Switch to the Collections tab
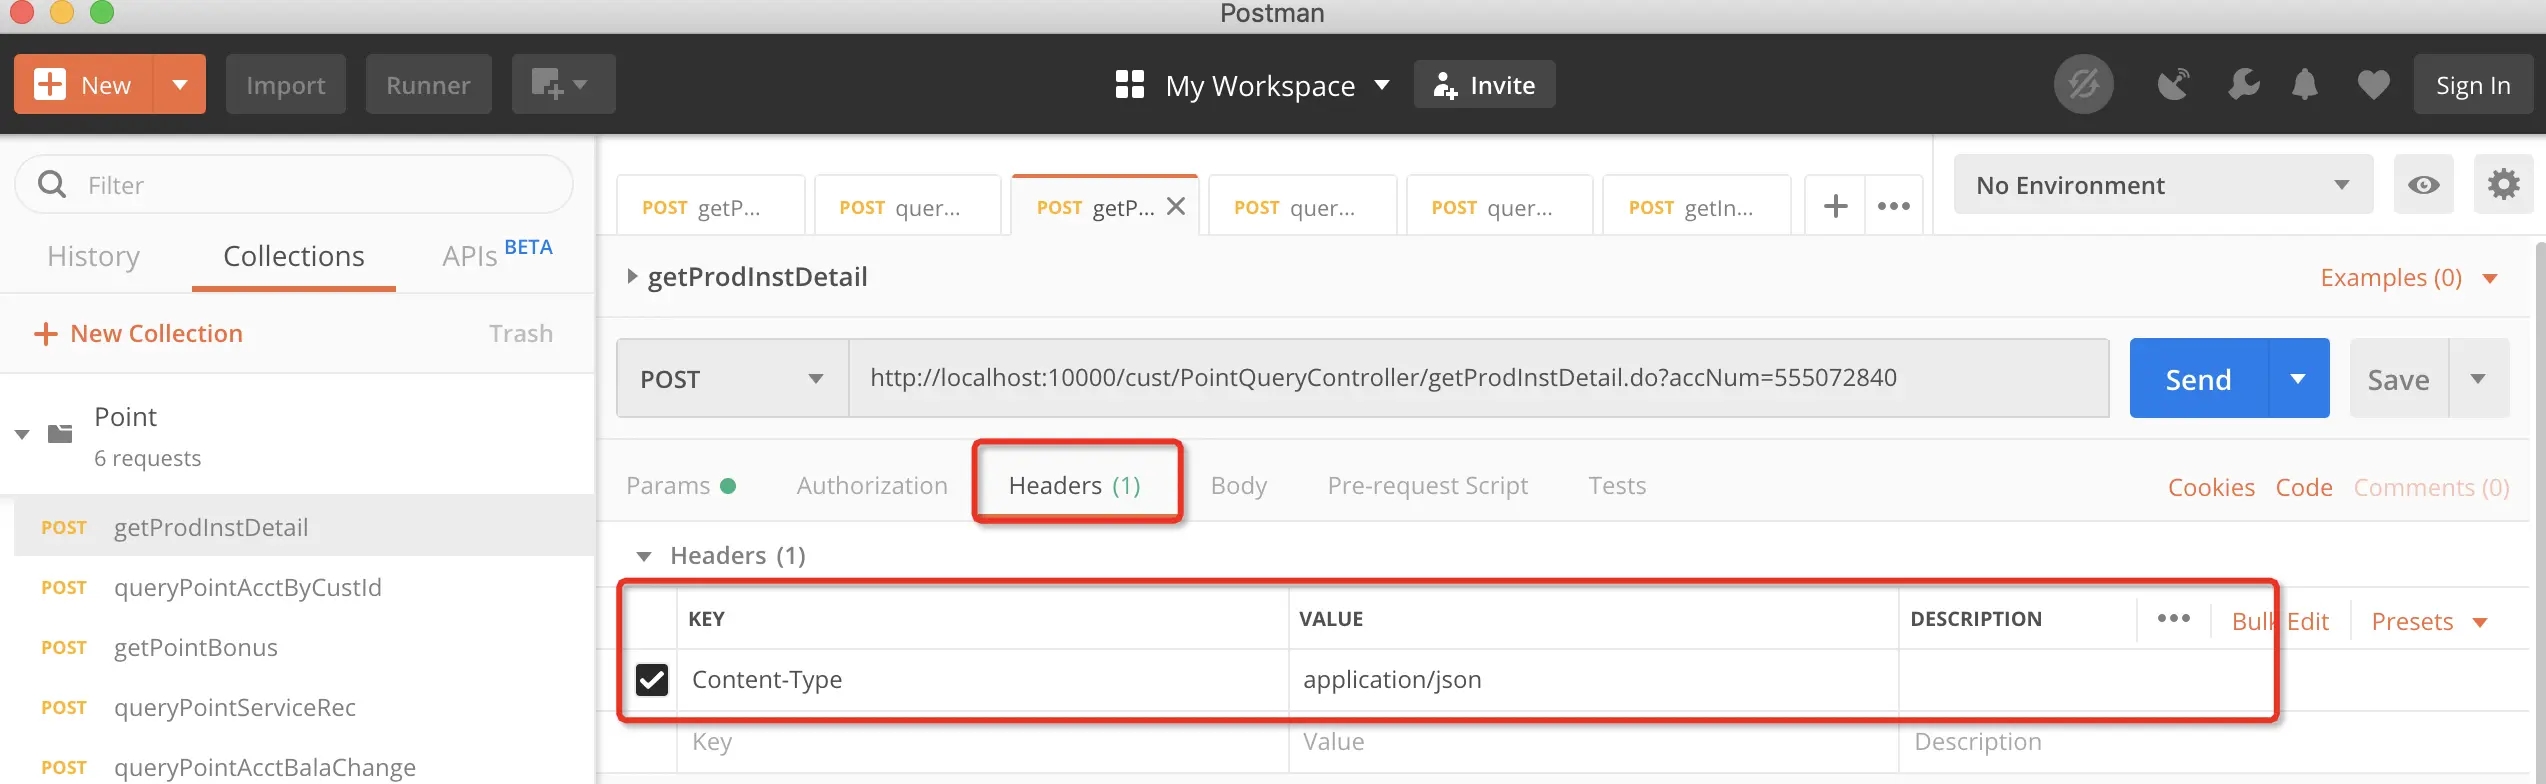Viewport: 2546px width, 784px height. [x=293, y=257]
